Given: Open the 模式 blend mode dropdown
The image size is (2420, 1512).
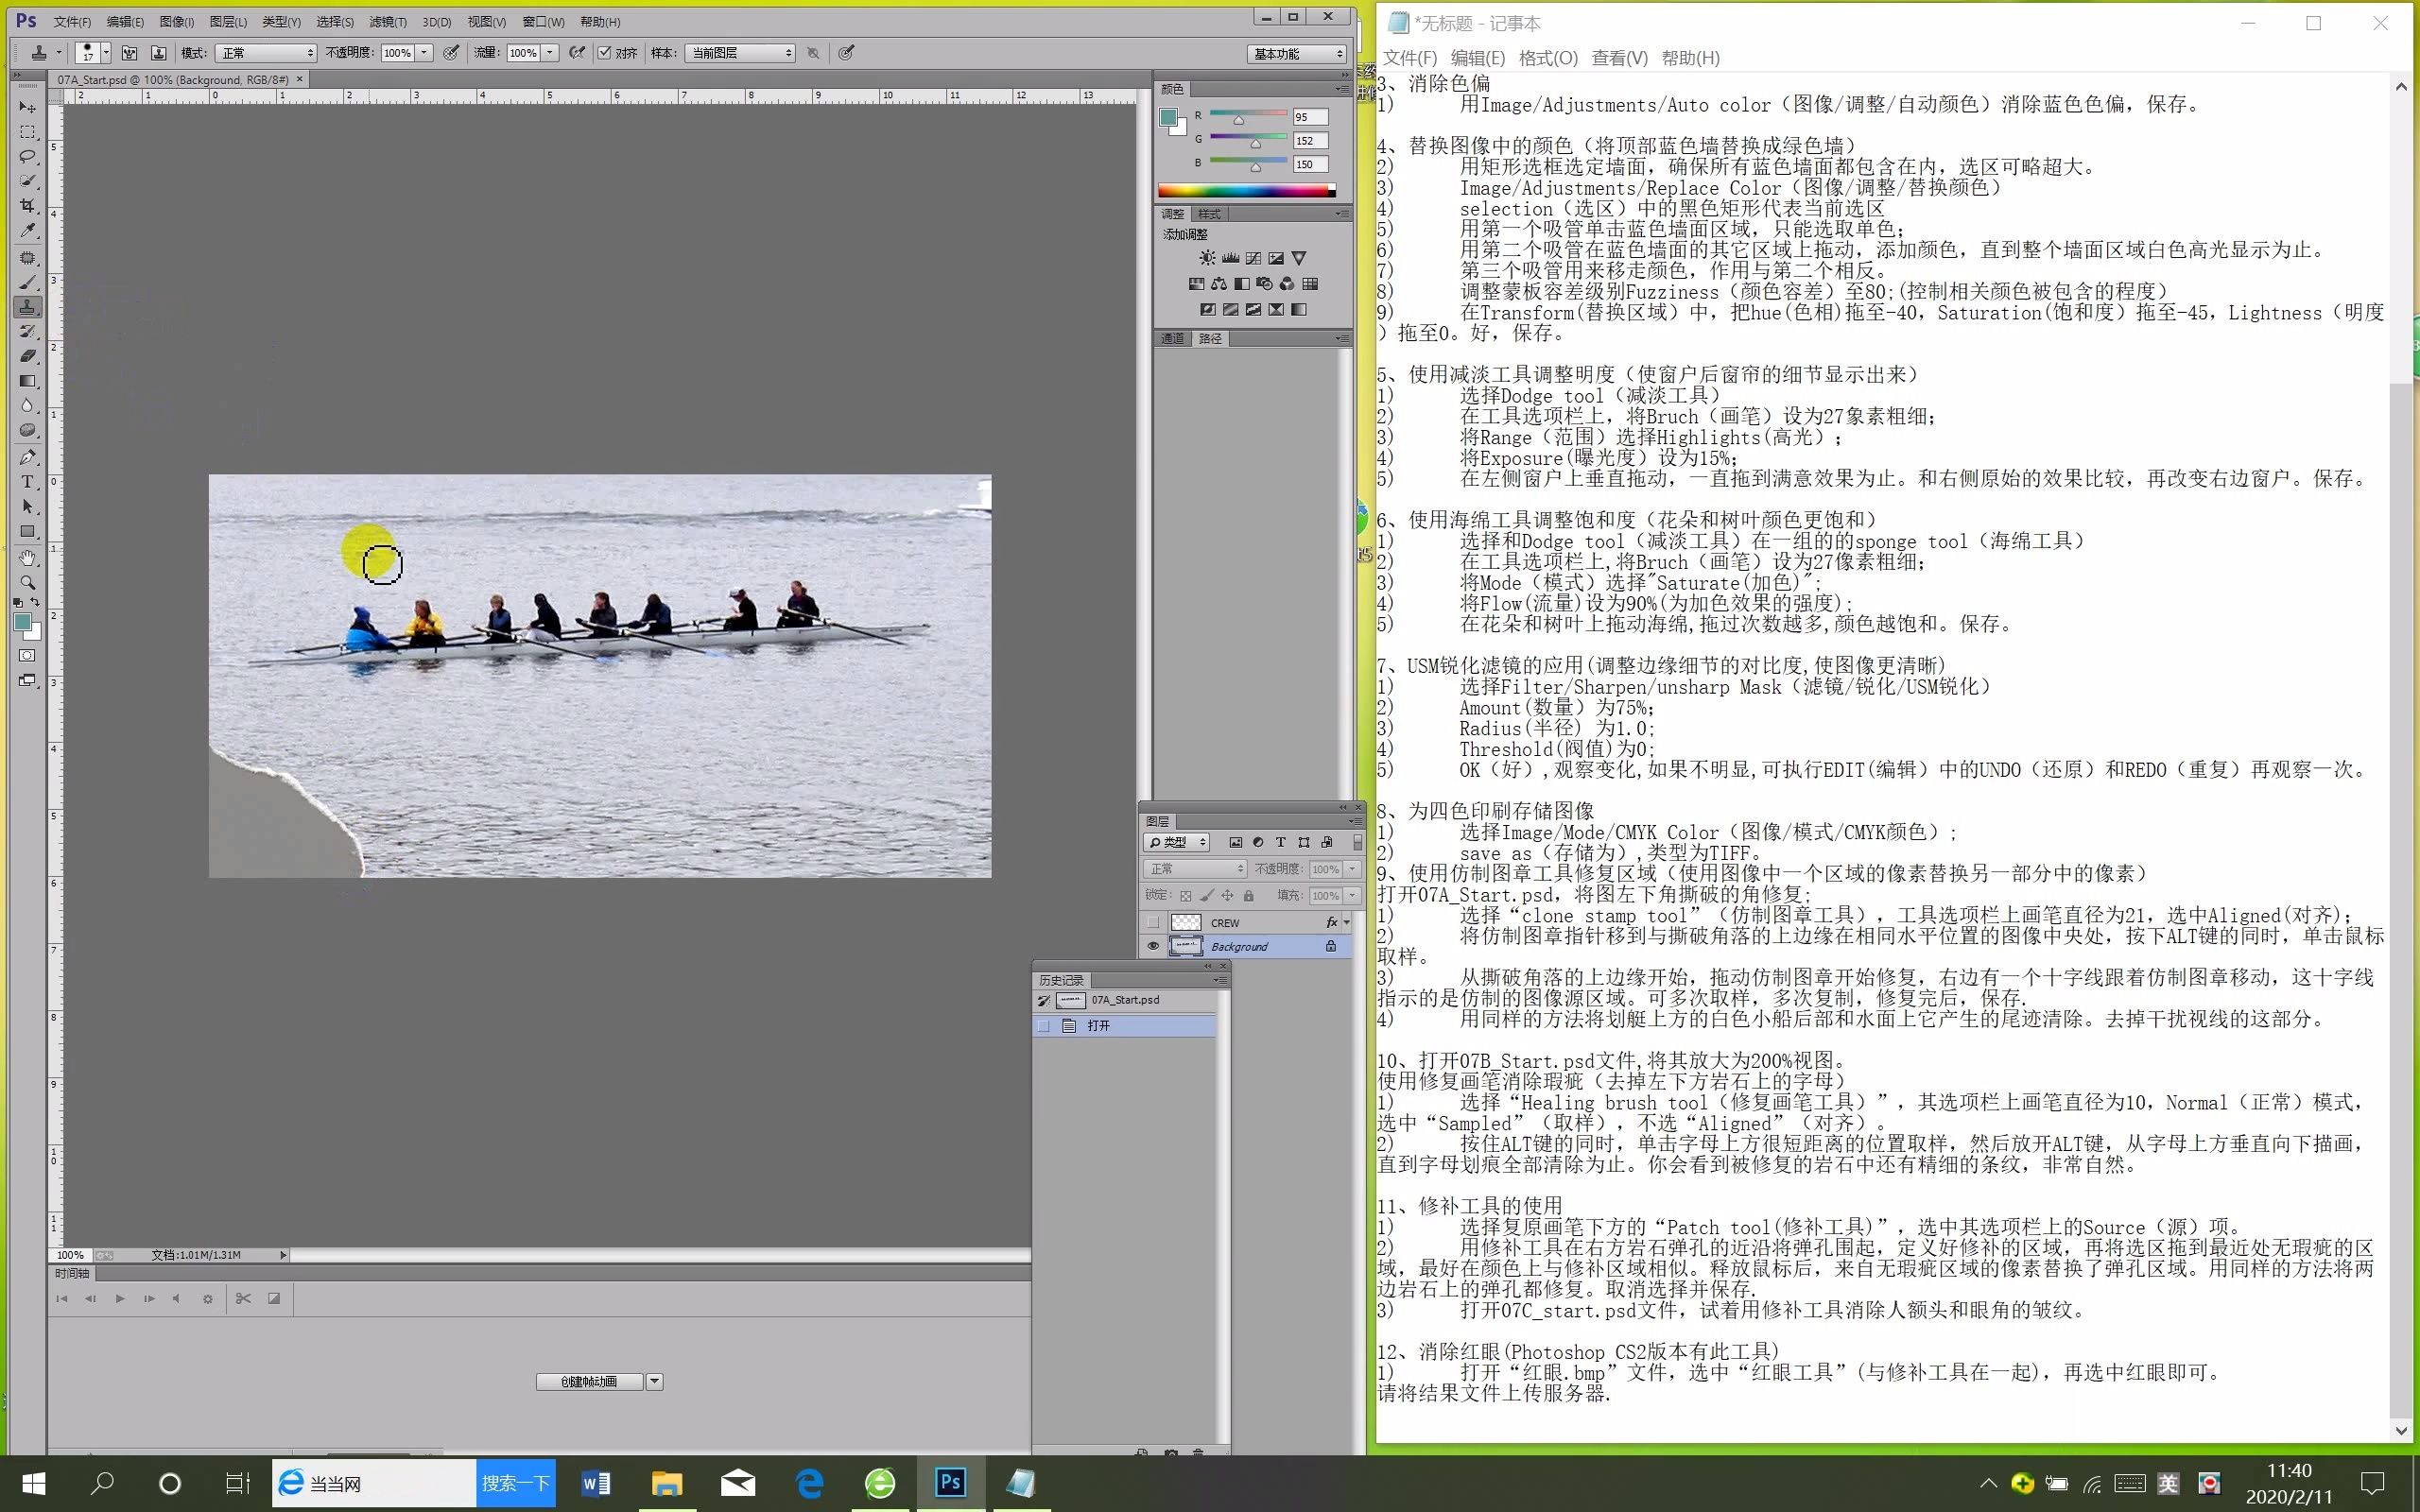Looking at the screenshot, I should [x=266, y=53].
